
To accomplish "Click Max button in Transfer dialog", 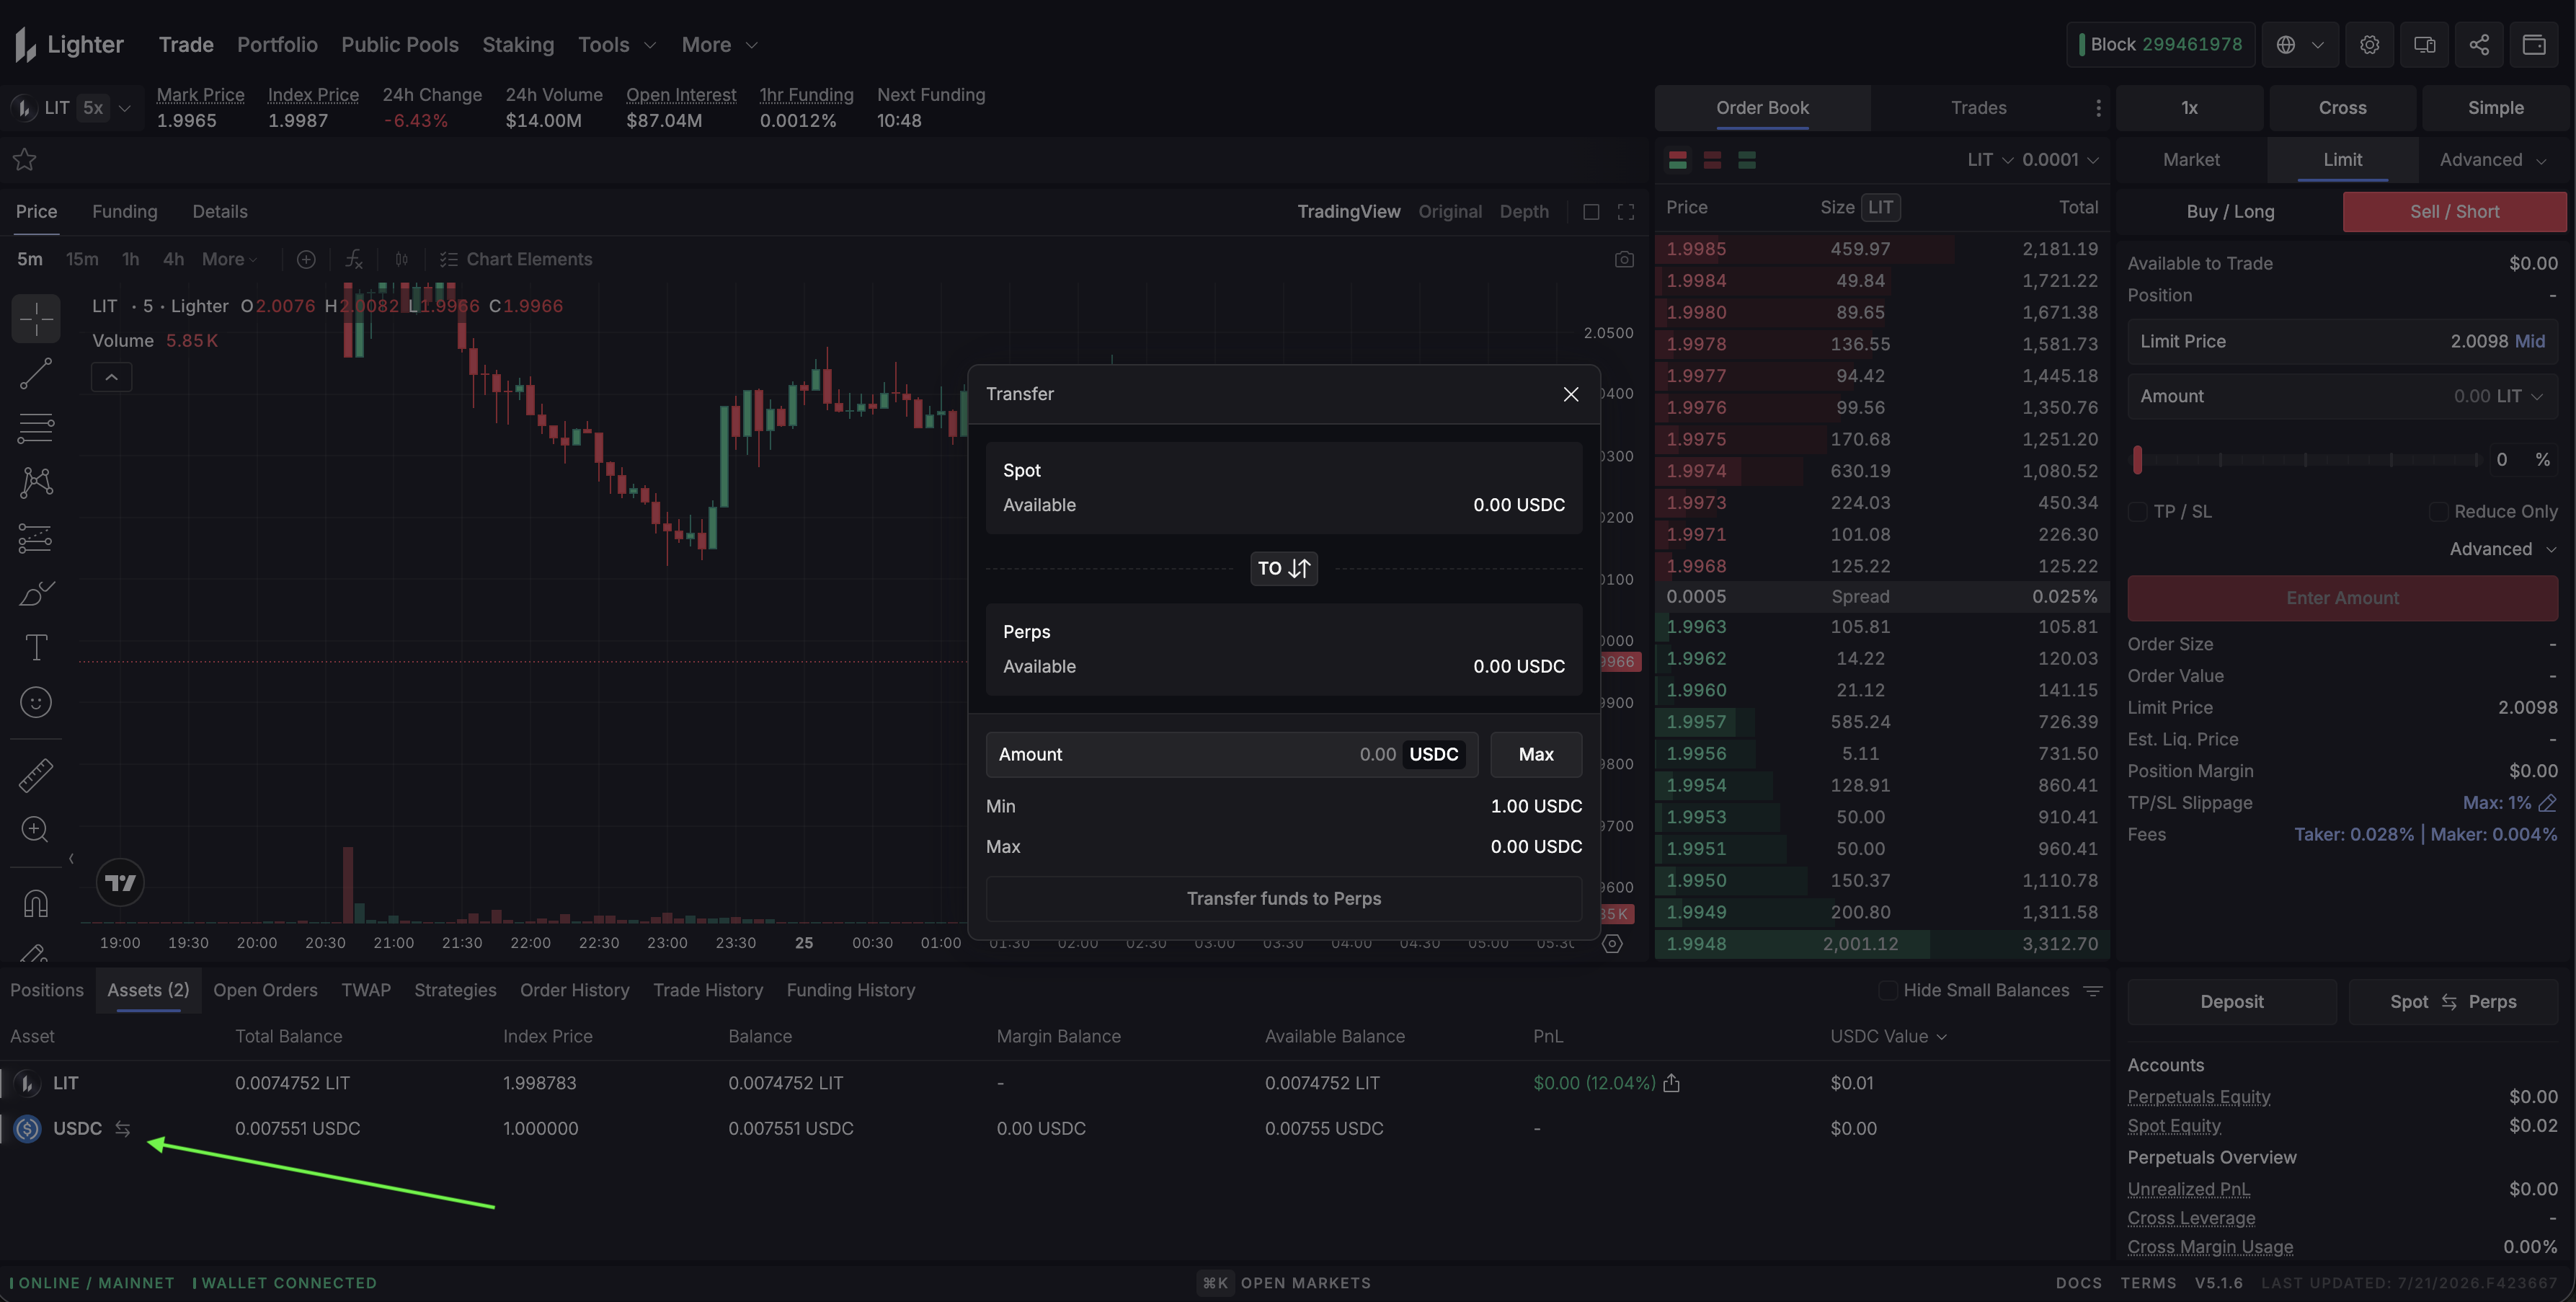I will click(x=1536, y=755).
